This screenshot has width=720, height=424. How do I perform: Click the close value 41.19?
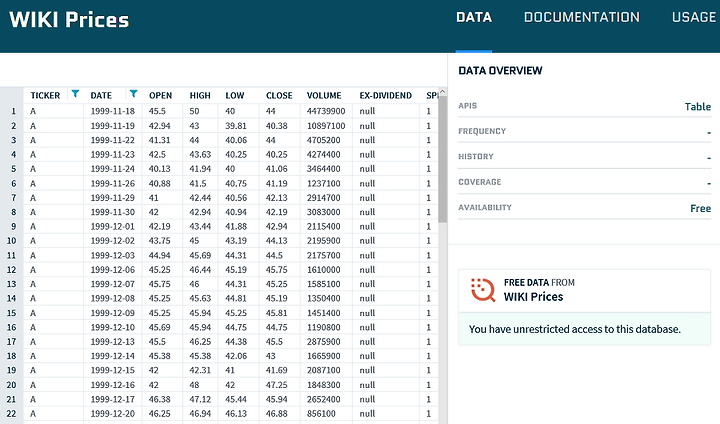click(277, 184)
